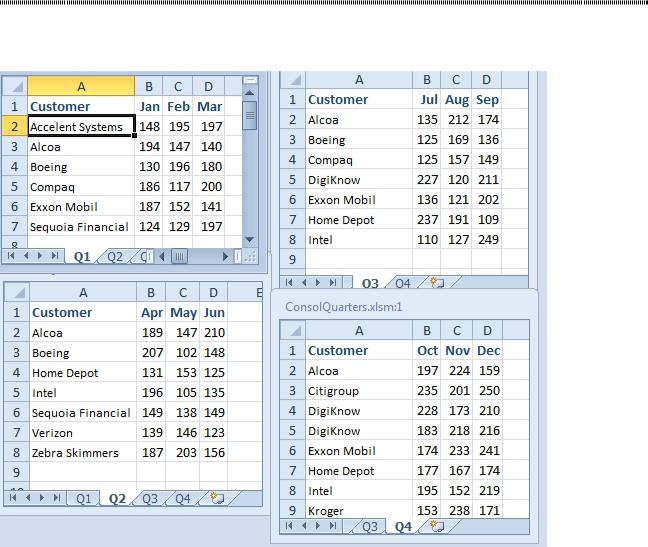Switch to Q1 tab in Q2 window
This screenshot has width=648, height=547.
(x=83, y=499)
